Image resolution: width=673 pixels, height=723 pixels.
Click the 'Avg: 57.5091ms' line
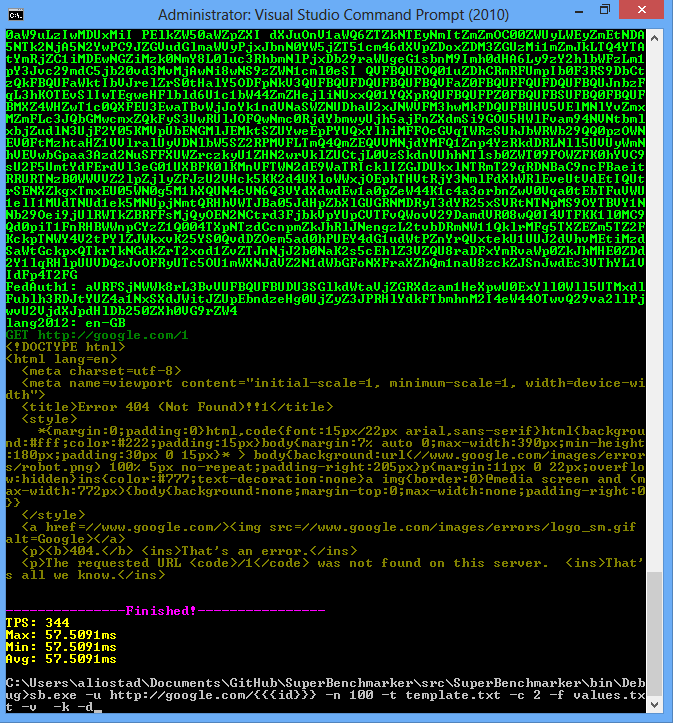61,659
